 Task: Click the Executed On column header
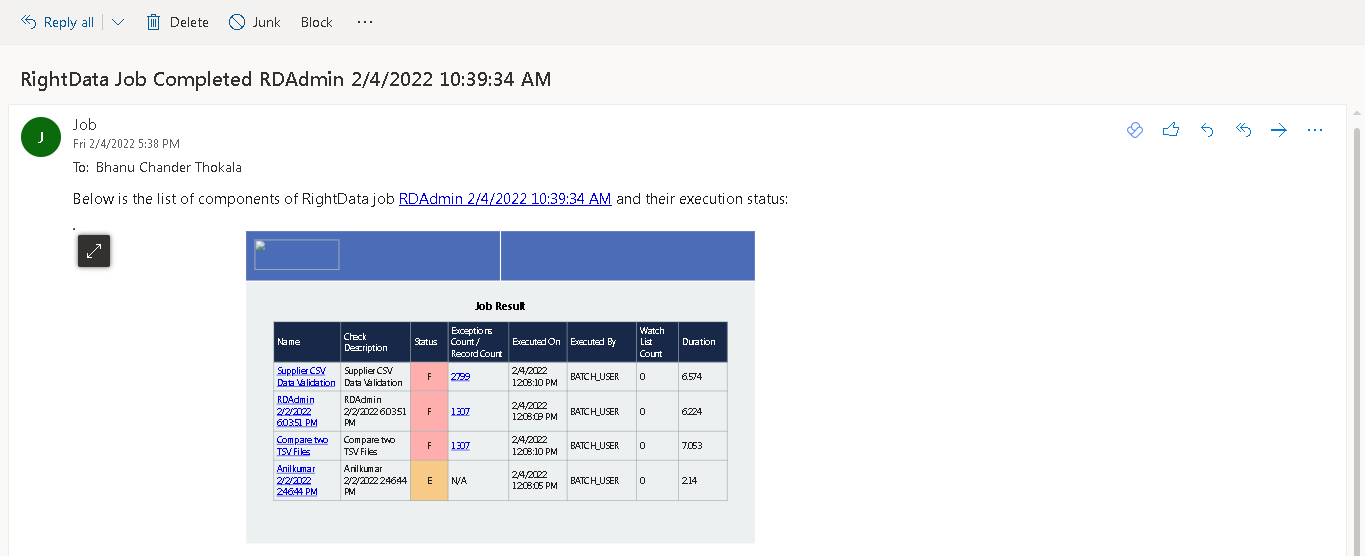(538, 342)
